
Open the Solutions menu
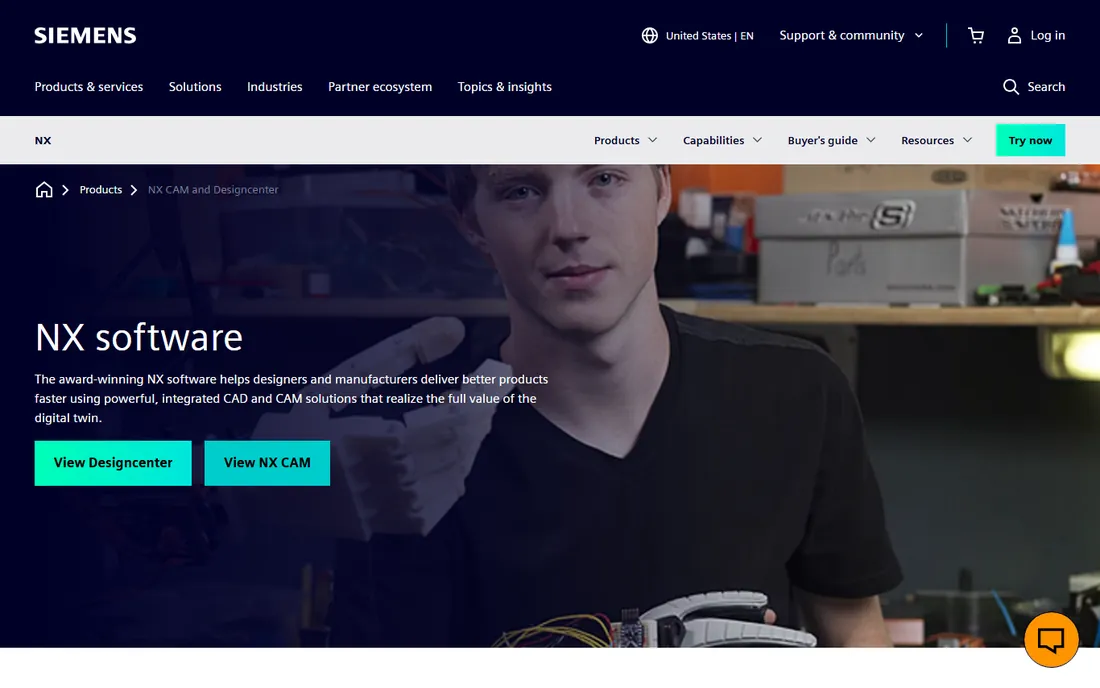coord(195,87)
